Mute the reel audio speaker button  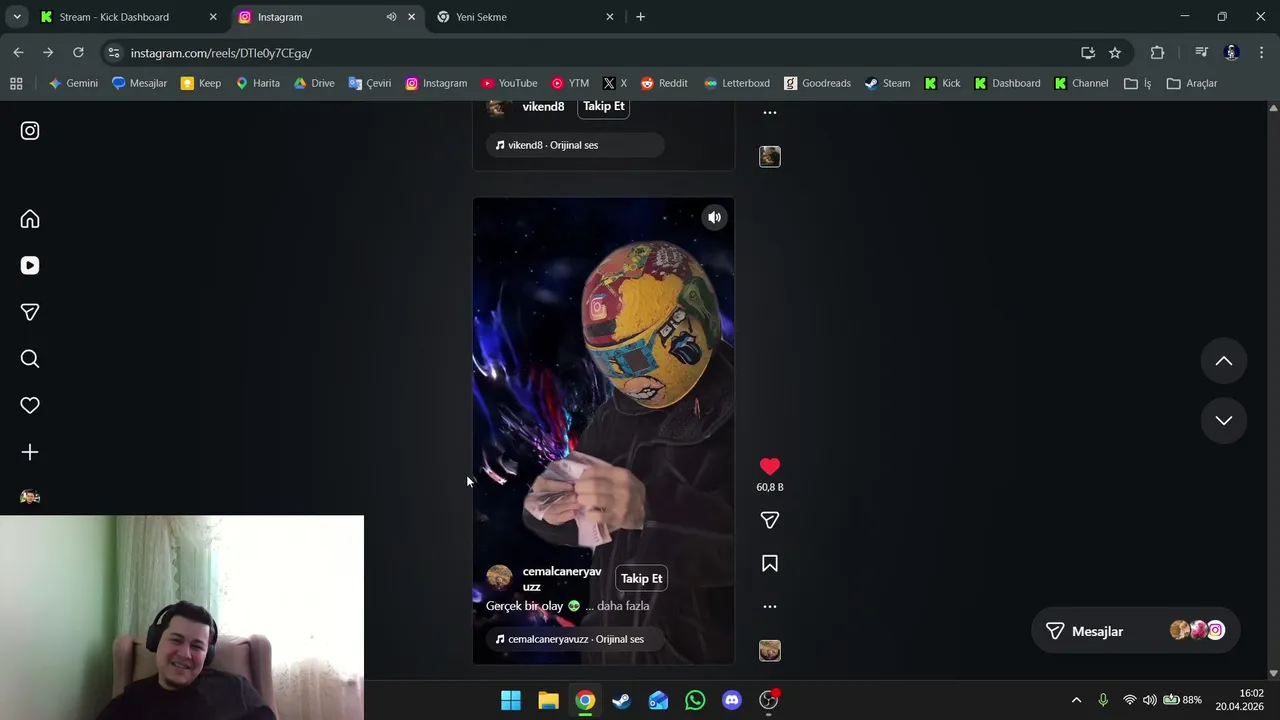[x=714, y=217]
